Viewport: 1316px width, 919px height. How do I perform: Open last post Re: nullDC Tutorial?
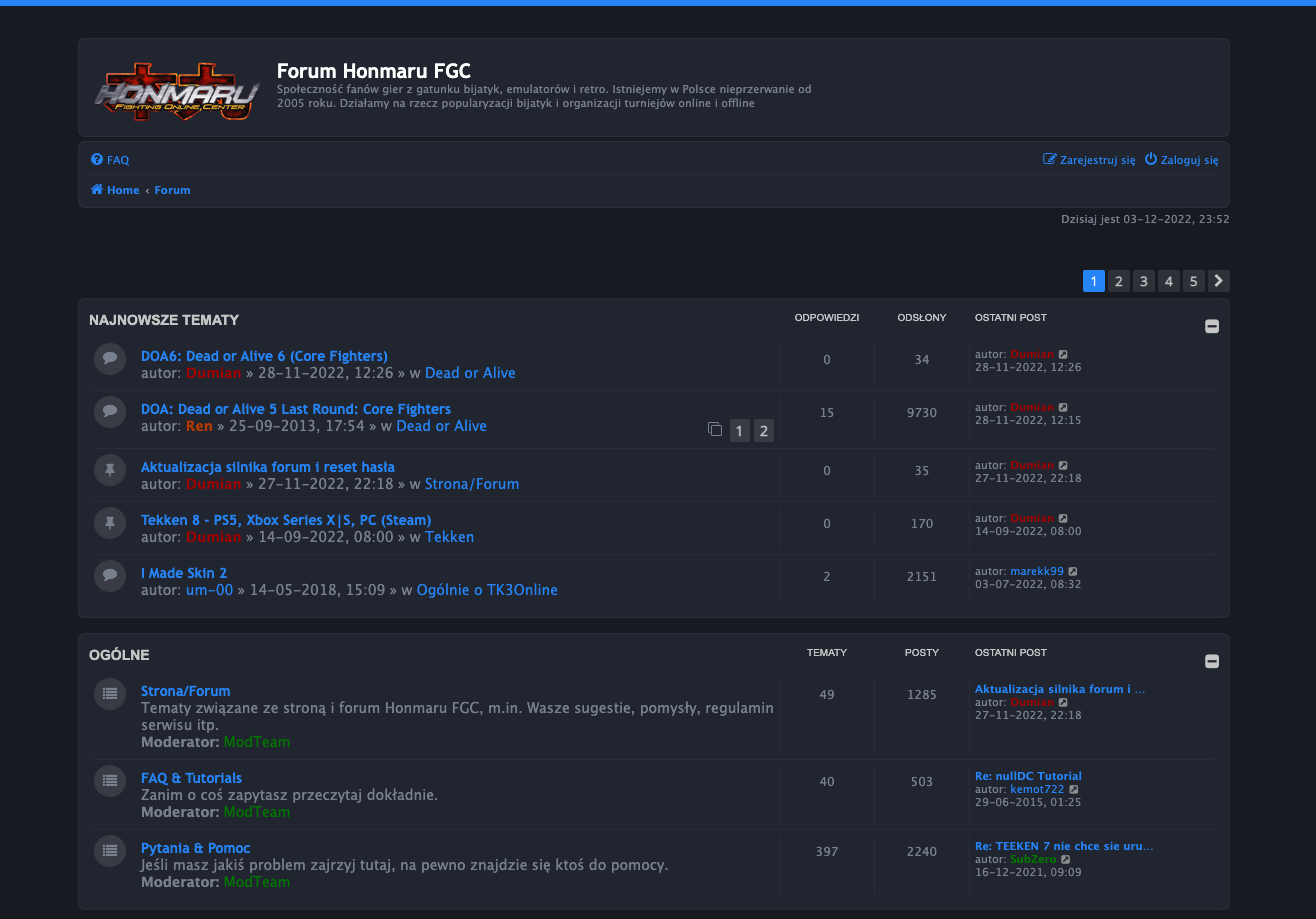pos(1028,776)
